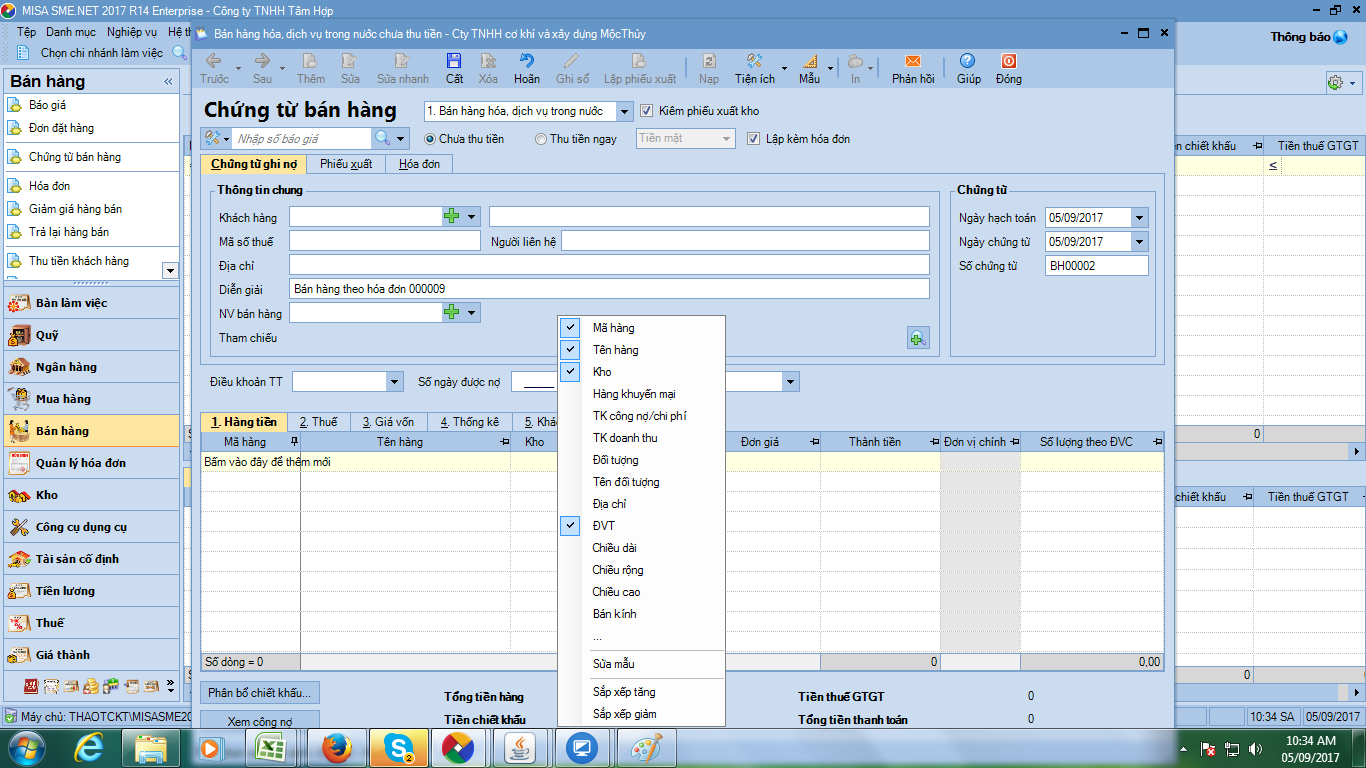
Task: Click the Skype icon on the taskbar
Action: coord(400,748)
